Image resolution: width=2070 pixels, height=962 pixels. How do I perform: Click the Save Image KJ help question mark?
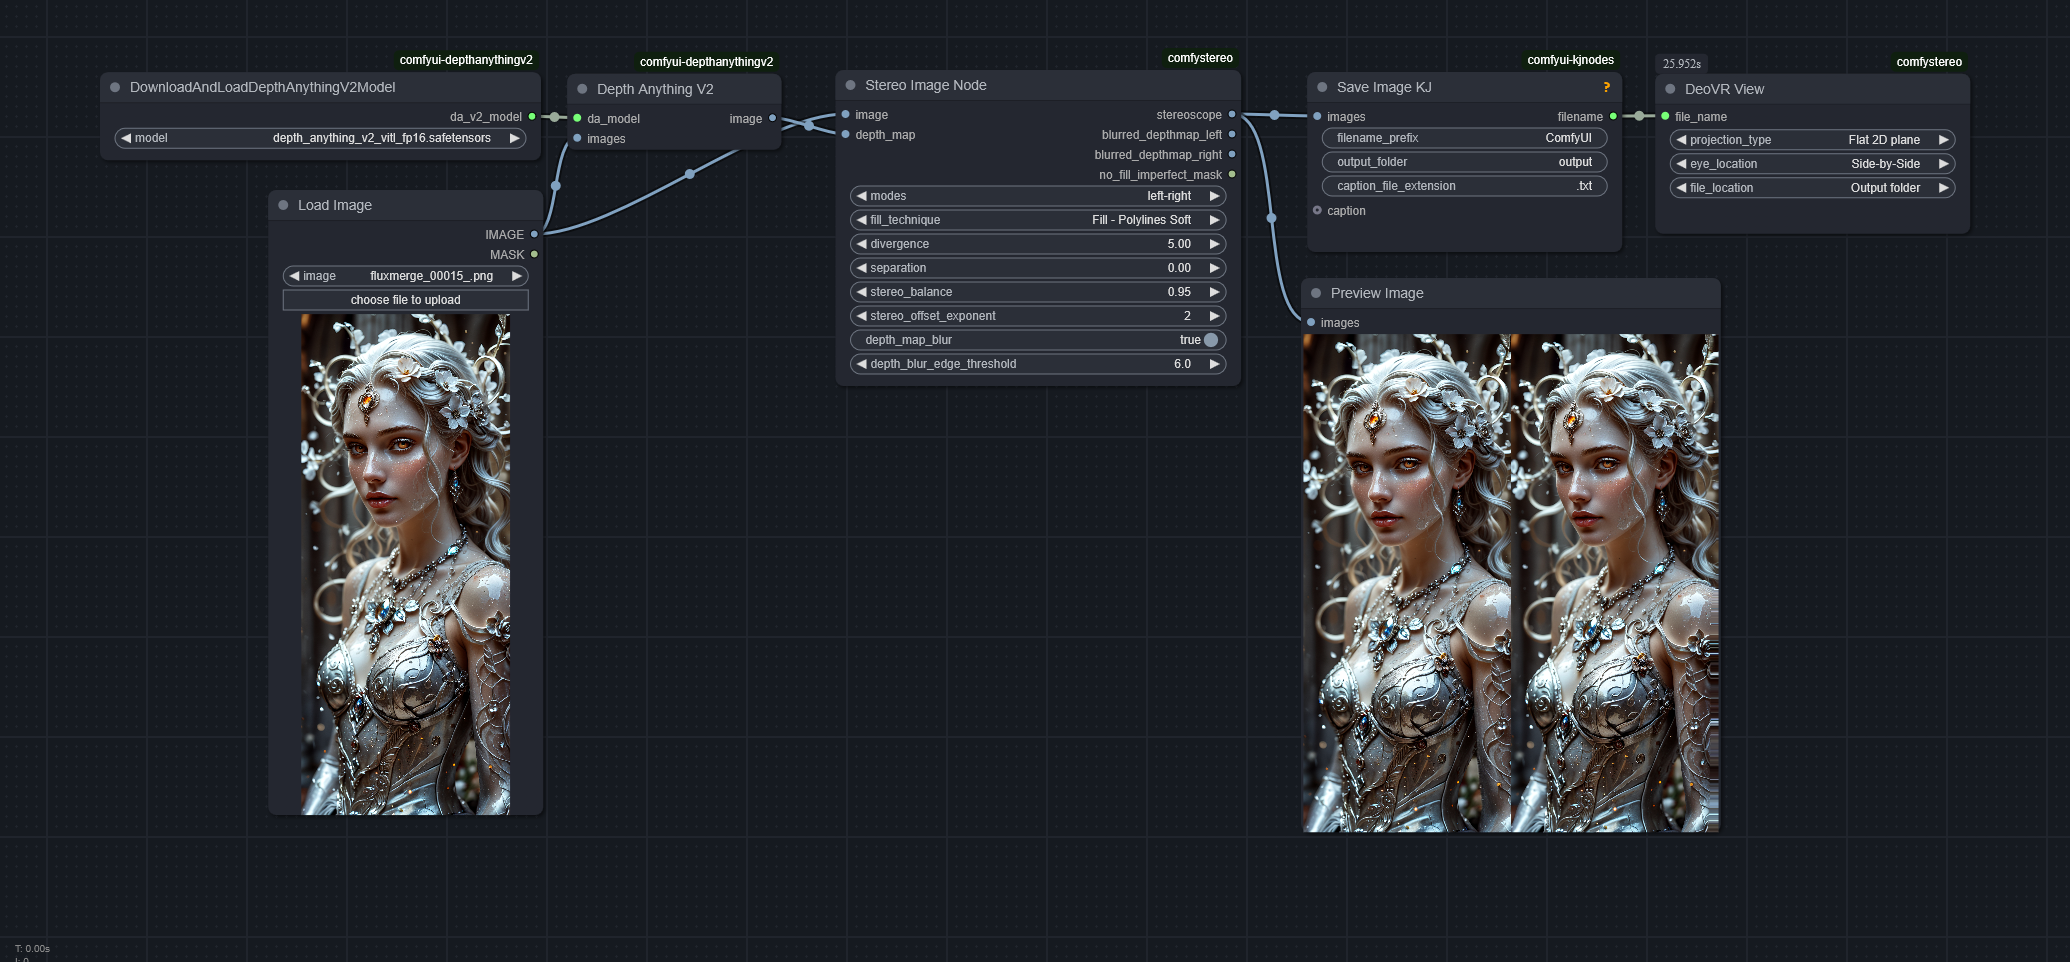(1606, 87)
